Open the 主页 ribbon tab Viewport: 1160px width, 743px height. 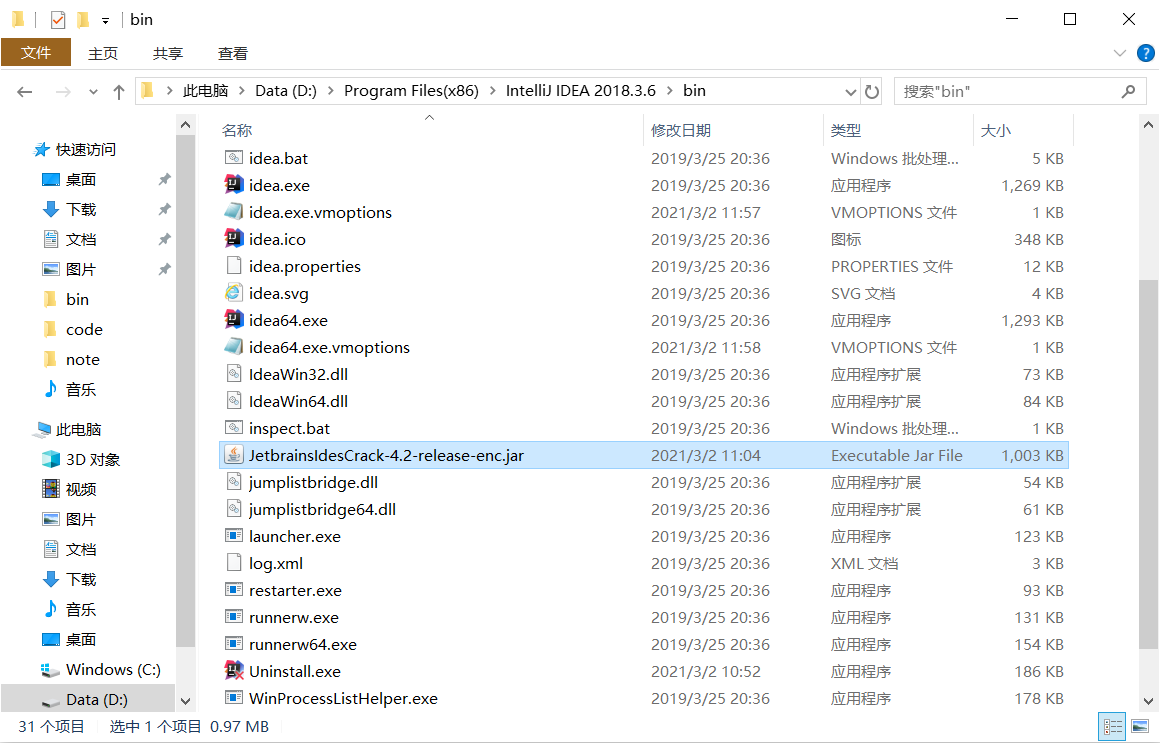103,53
